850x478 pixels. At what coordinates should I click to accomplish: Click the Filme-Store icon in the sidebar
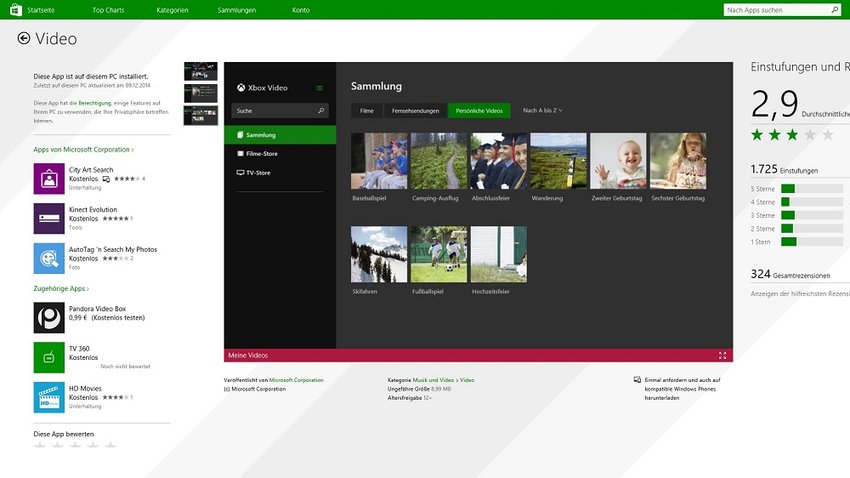click(240, 153)
